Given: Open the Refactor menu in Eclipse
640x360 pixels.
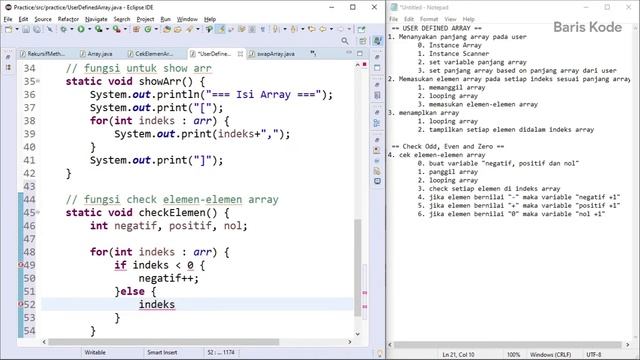Looking at the screenshot, I should [x=68, y=19].
